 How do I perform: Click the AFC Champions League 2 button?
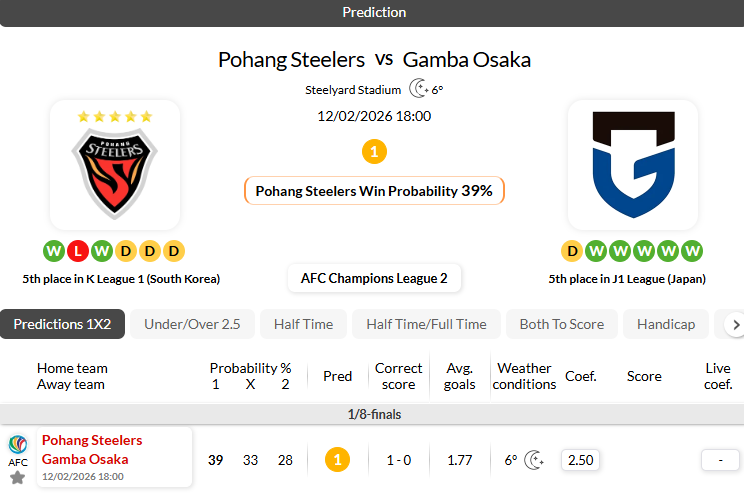click(374, 278)
